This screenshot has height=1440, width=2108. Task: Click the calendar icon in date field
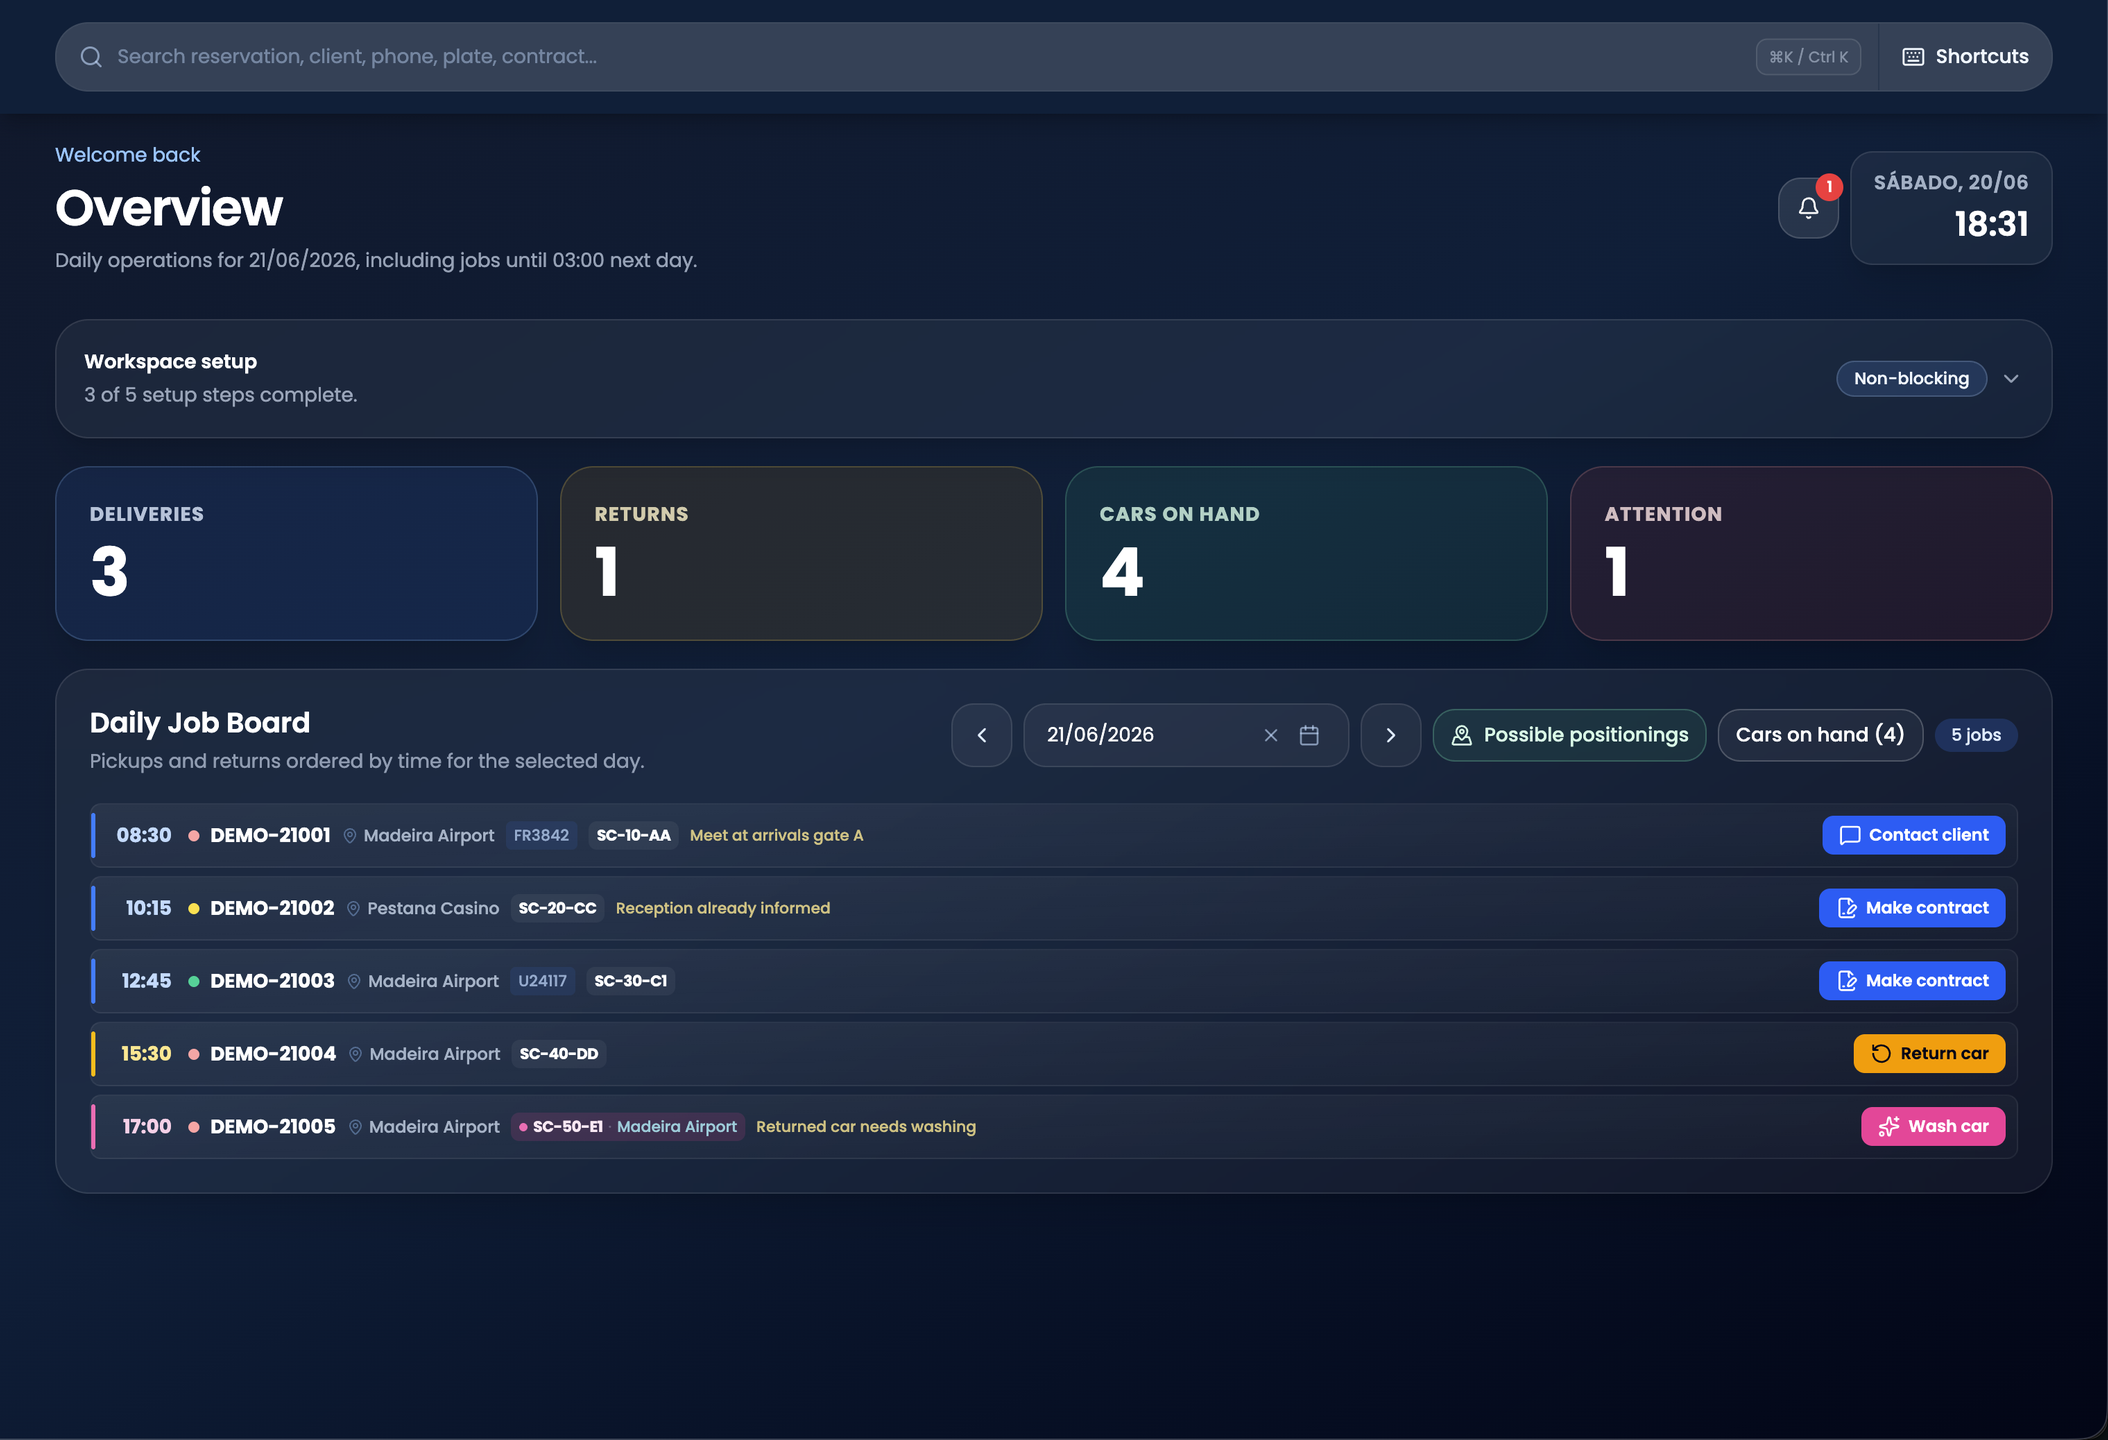click(x=1309, y=735)
